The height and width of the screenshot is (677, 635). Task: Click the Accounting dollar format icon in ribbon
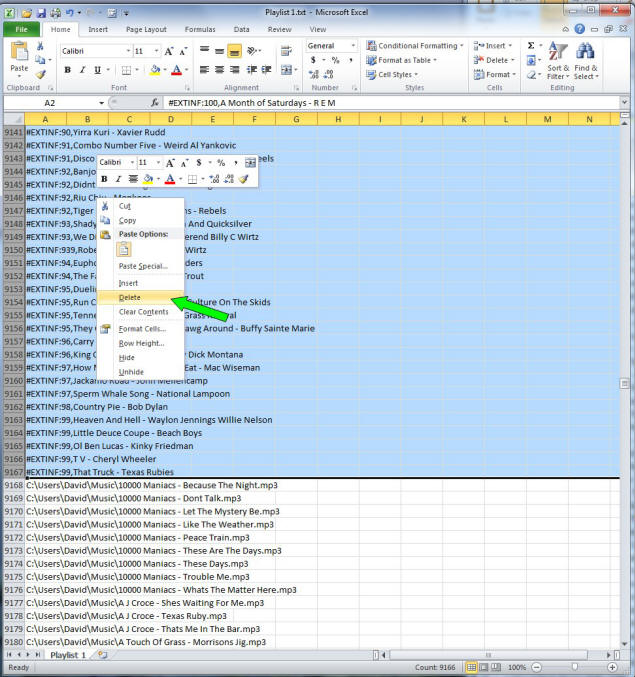(x=313, y=60)
